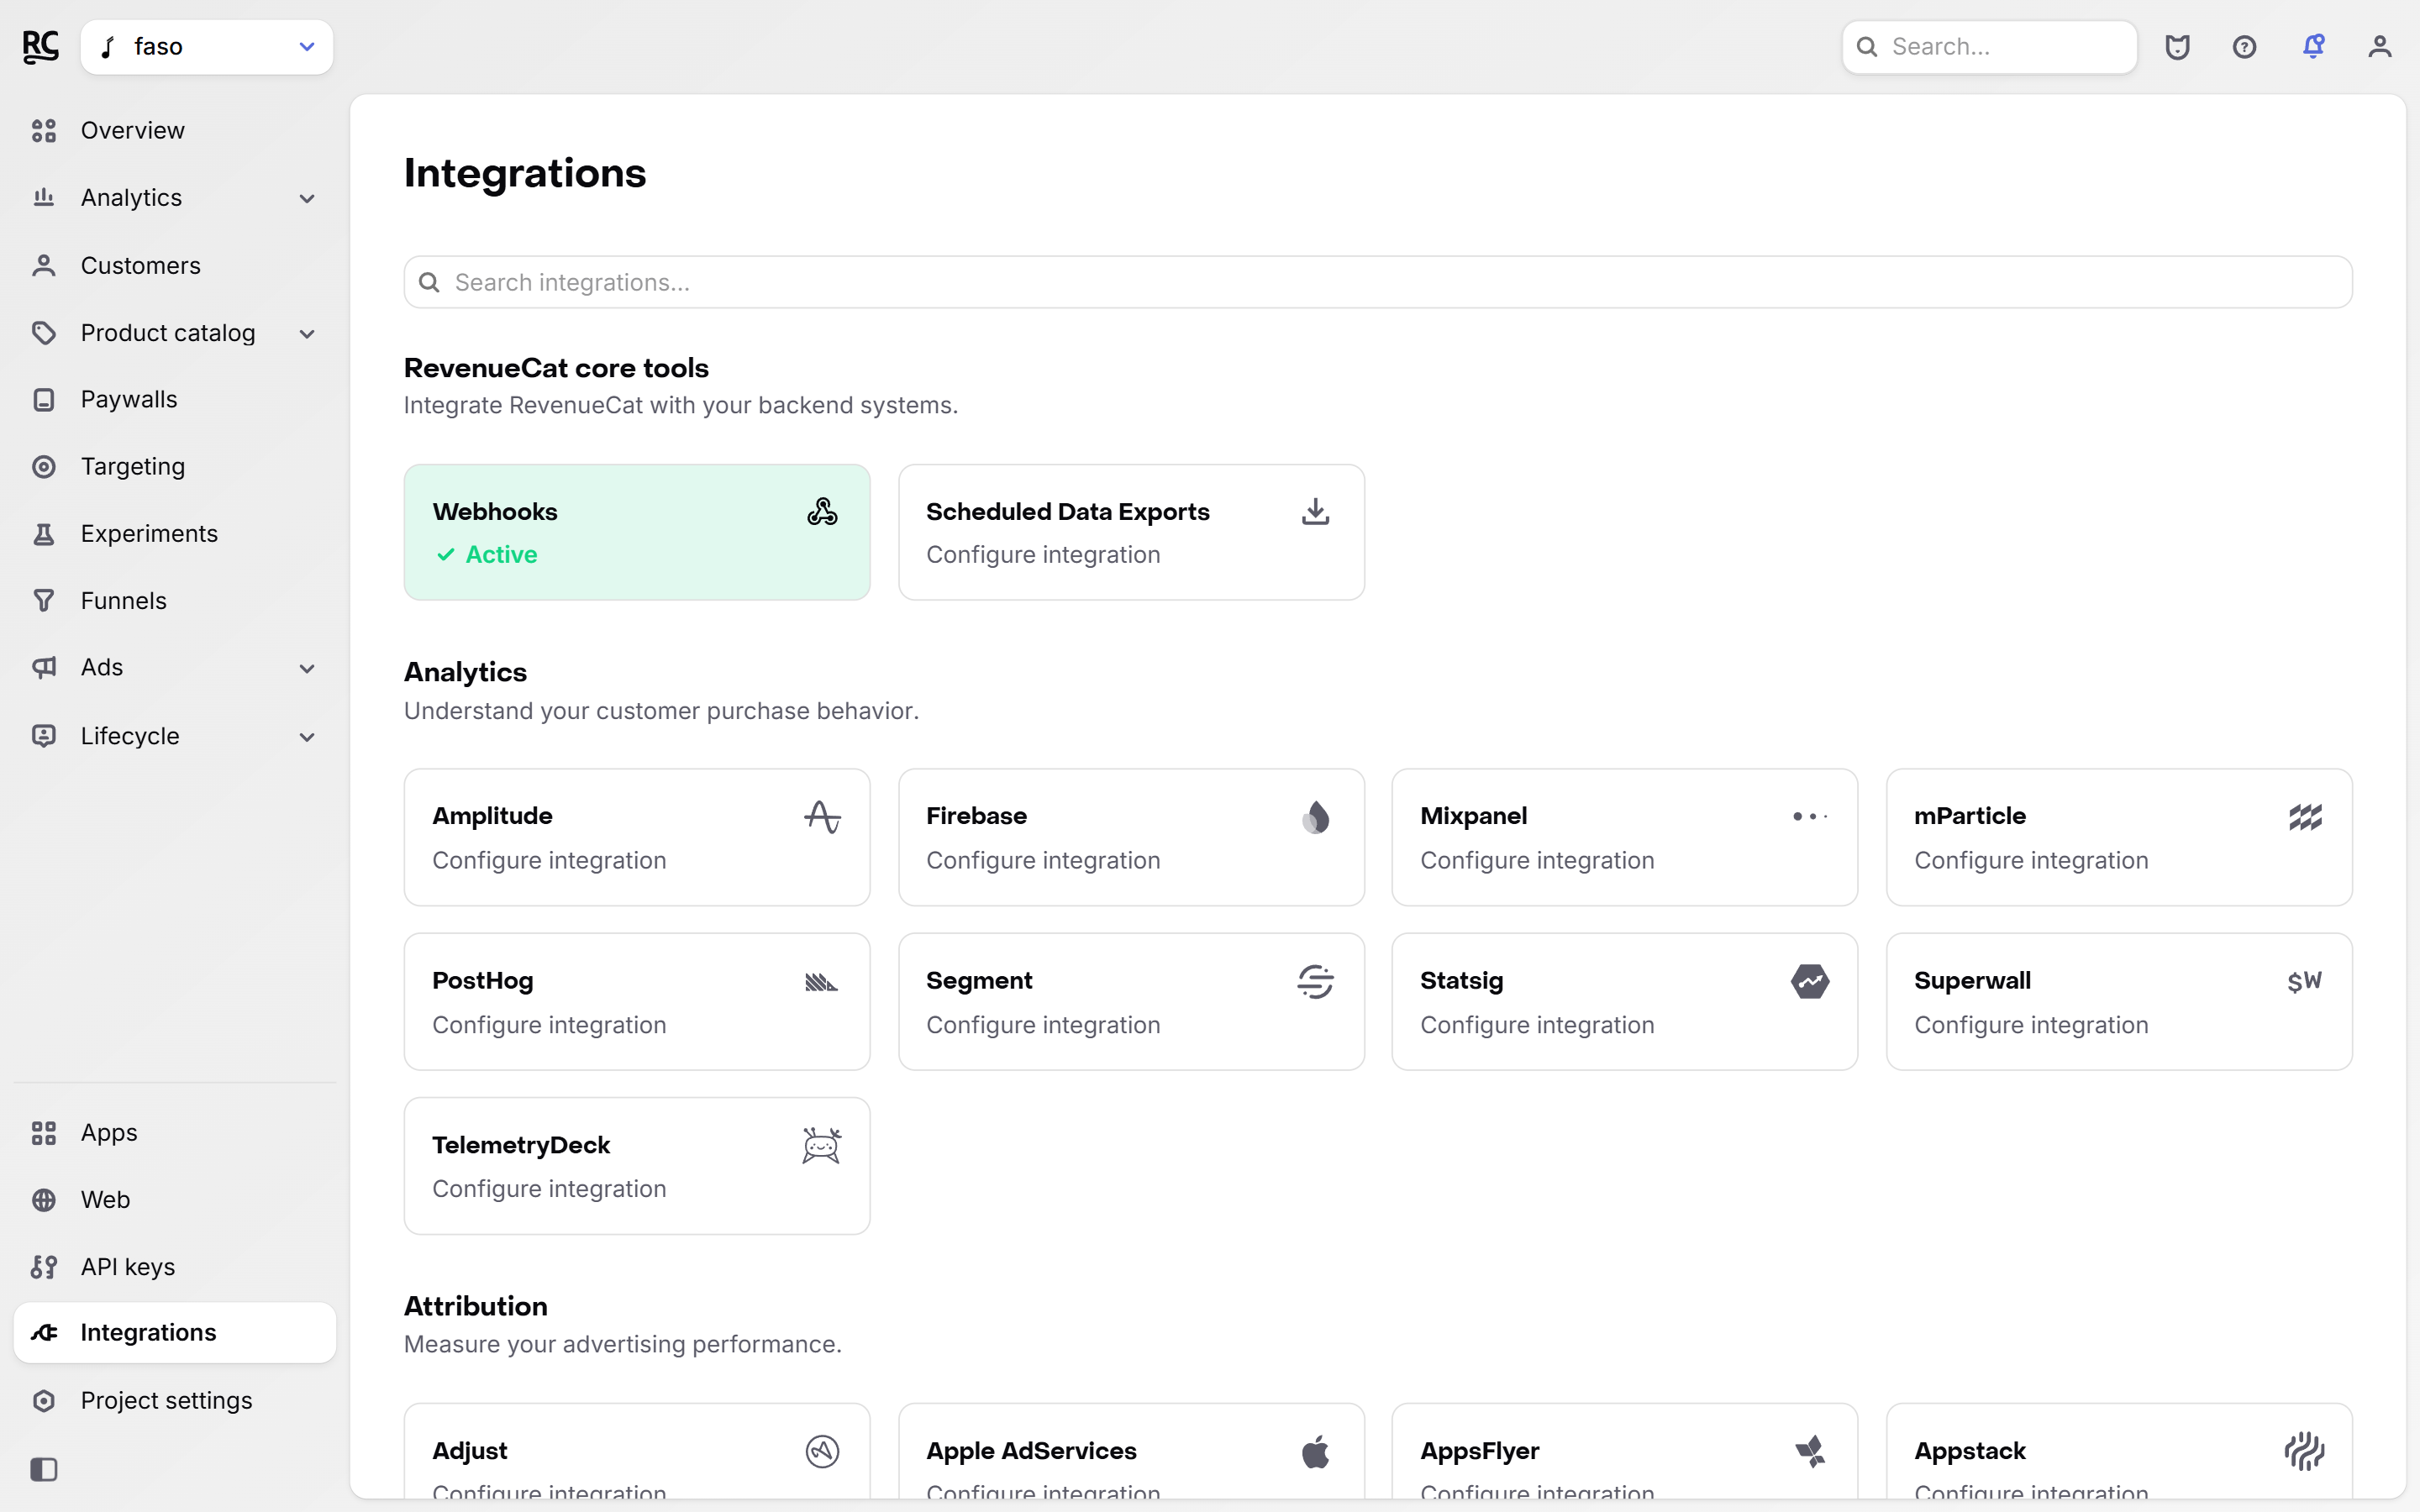The image size is (2420, 1512).
Task: Click the RevenueCat logo icon
Action: 41,47
